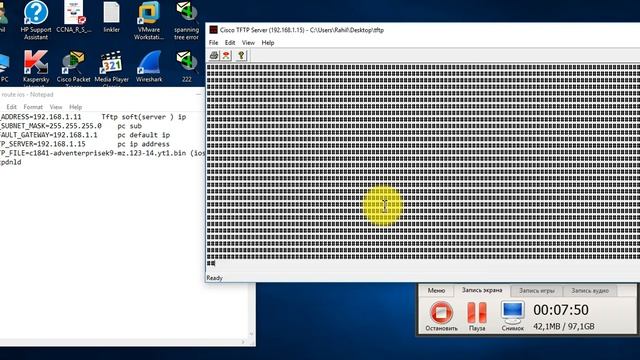Open the View menu in Cisco TFTP Server
Viewport: 640px width, 360px height.
(248, 42)
